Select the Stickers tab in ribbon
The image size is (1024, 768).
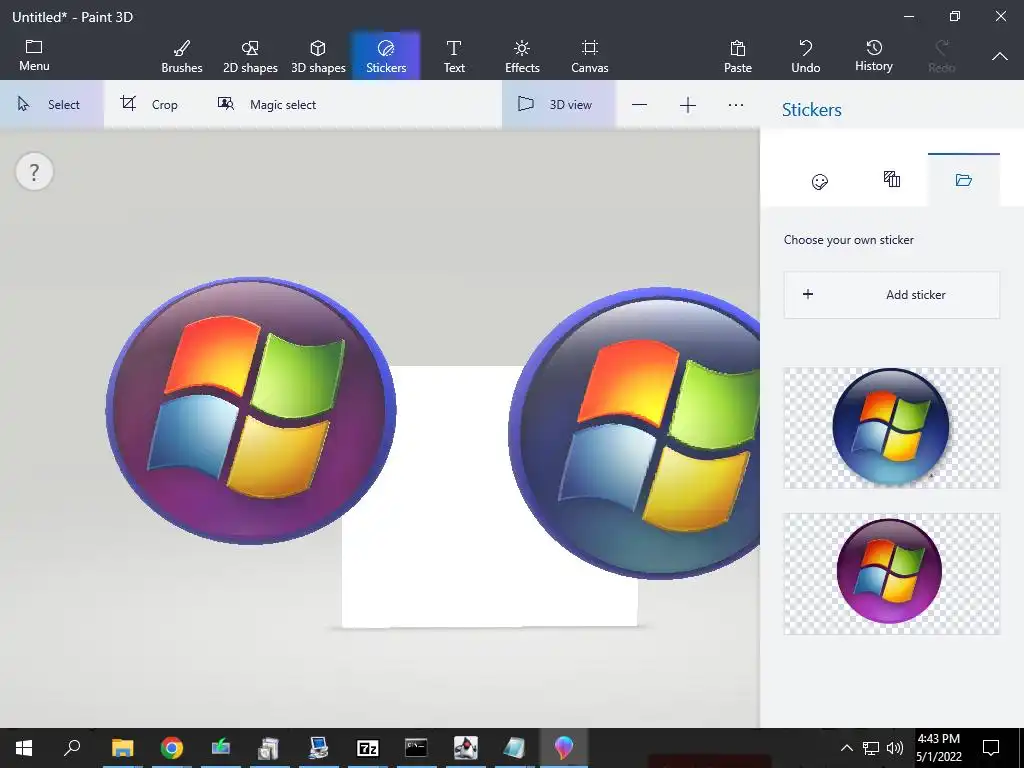click(x=386, y=56)
